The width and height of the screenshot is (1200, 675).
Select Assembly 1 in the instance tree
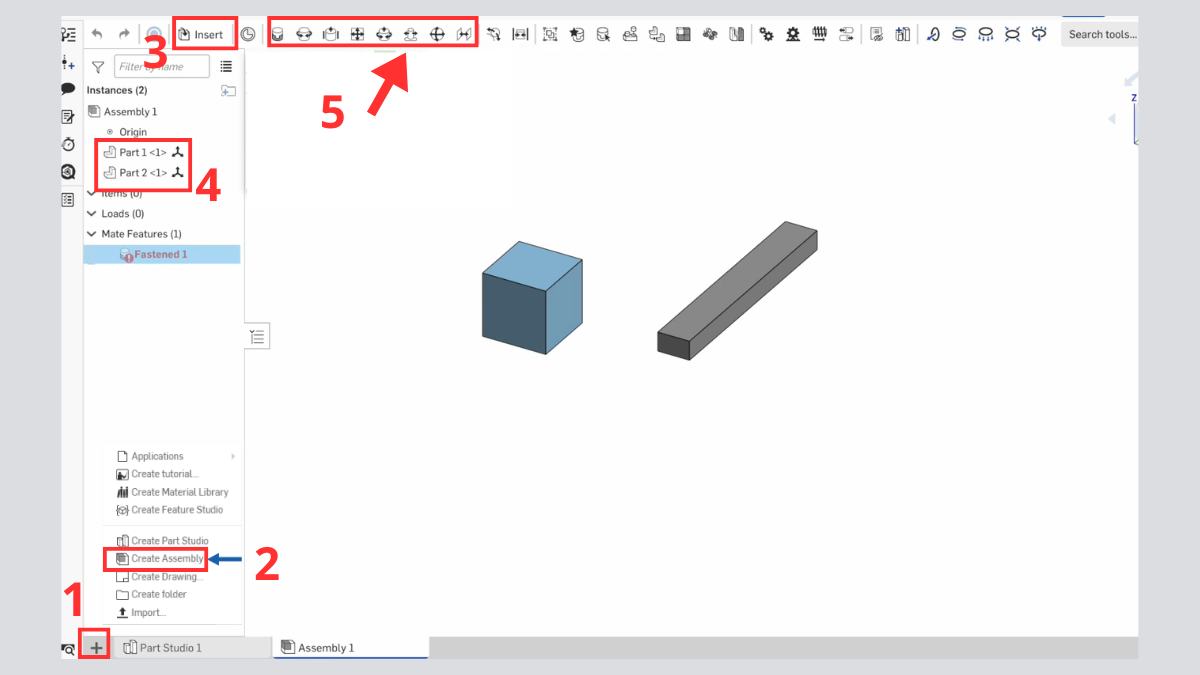130,111
